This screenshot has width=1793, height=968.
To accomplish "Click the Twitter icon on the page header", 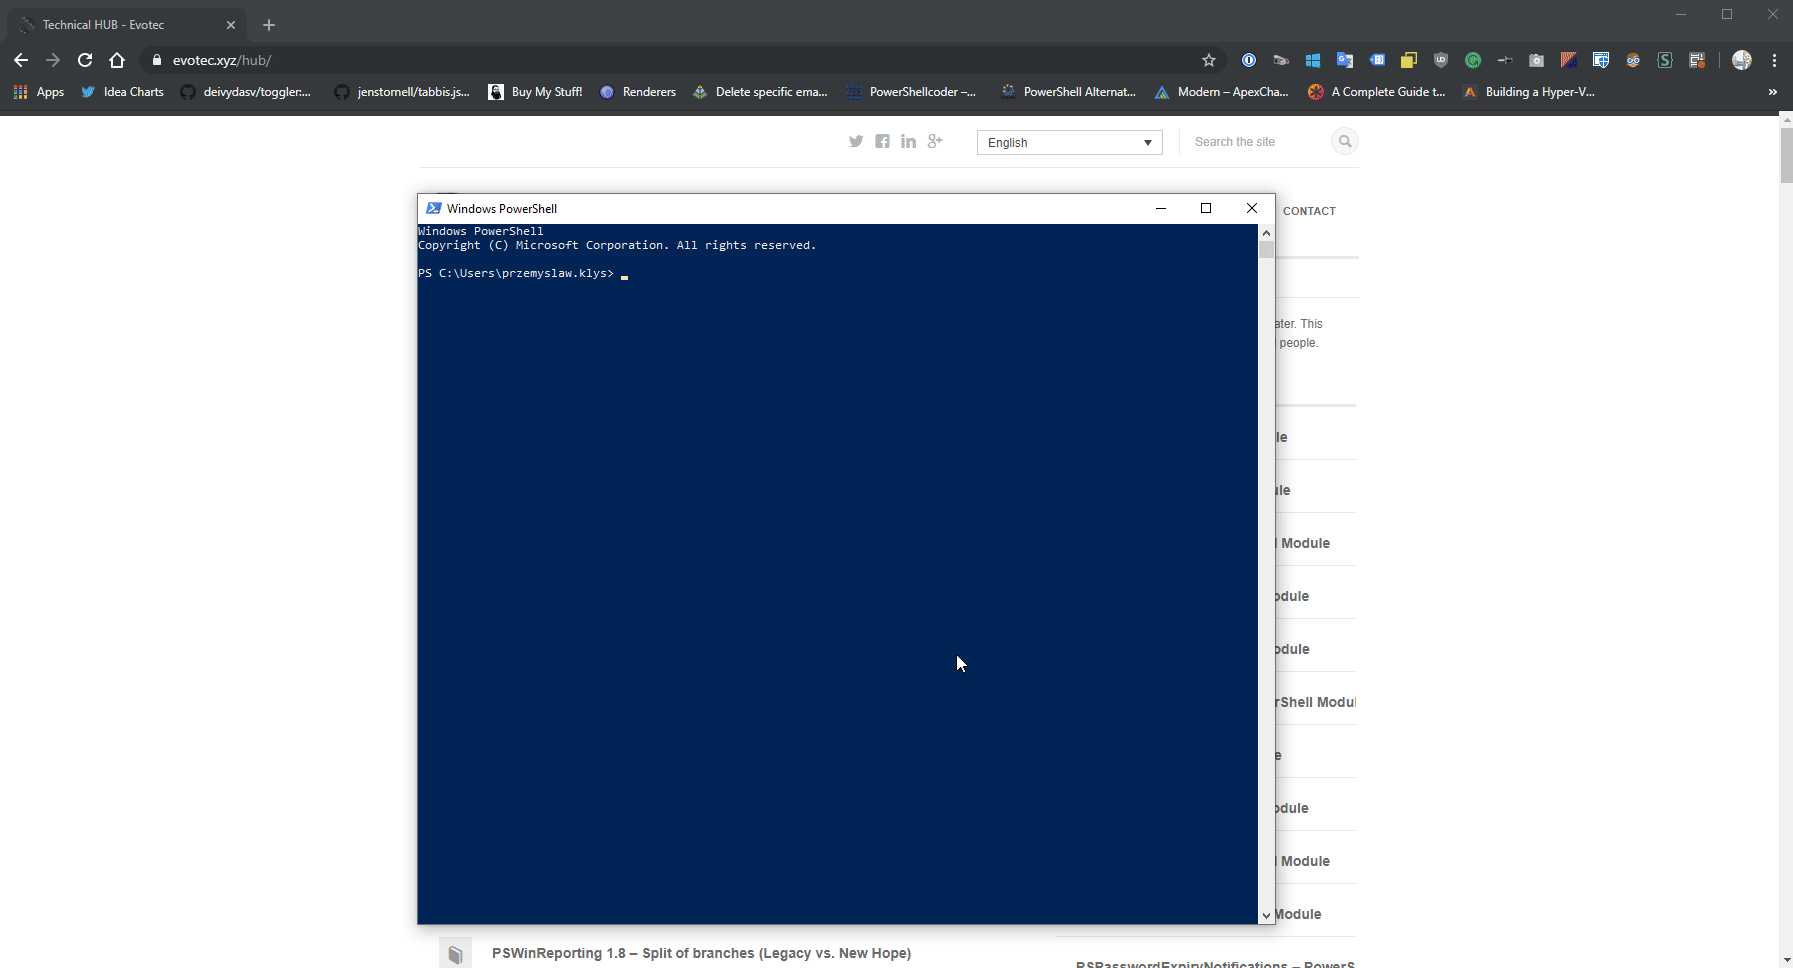I will click(856, 141).
